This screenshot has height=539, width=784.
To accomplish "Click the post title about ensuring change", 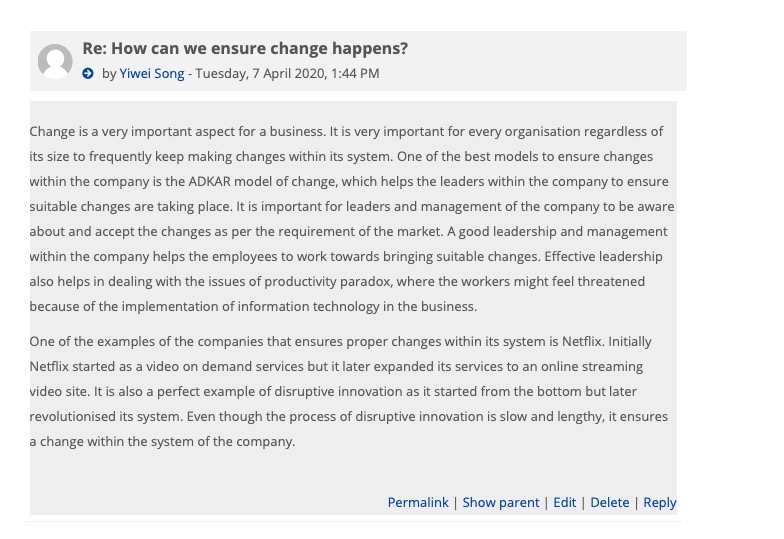I will pyautogui.click(x=245, y=48).
